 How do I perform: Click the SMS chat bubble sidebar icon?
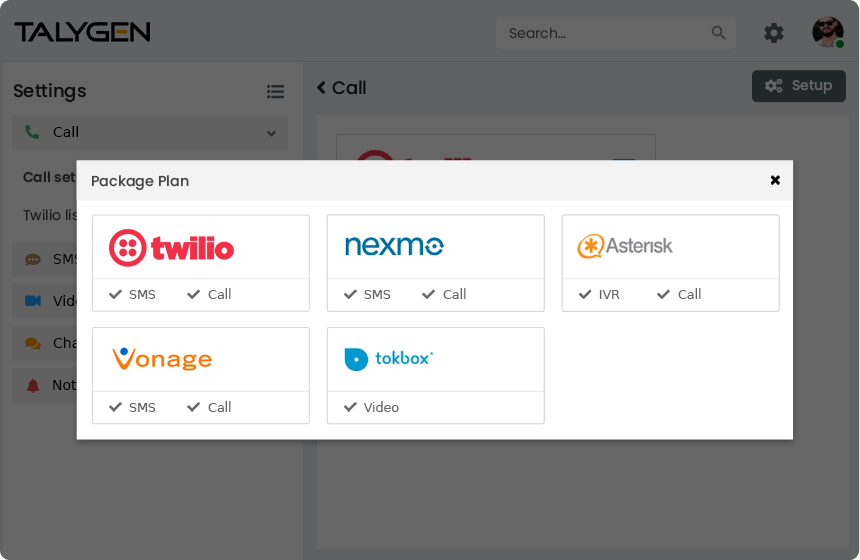point(33,259)
